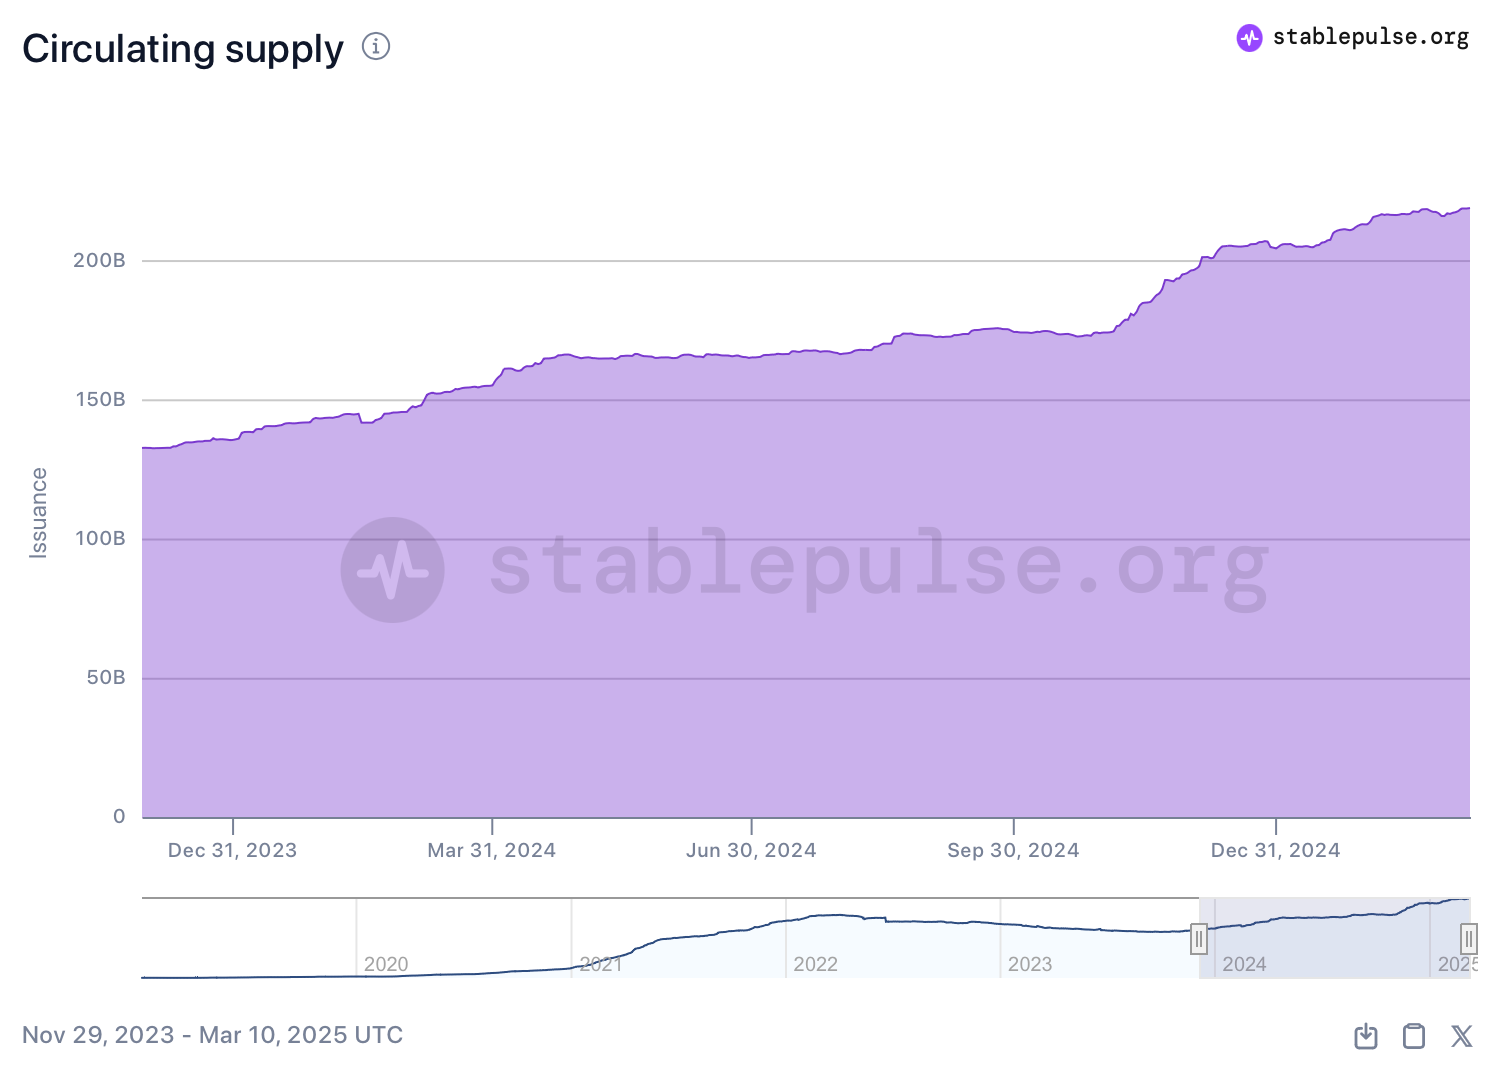Screen dimensions: 1500x1082
Task: Download the chart image
Action: [1366, 1036]
